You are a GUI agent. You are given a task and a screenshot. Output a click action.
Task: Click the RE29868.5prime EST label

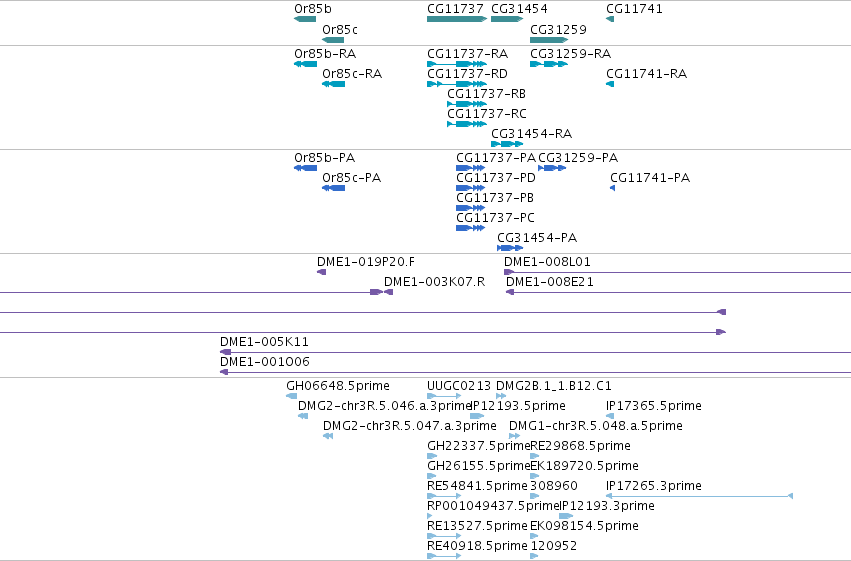pos(581,447)
